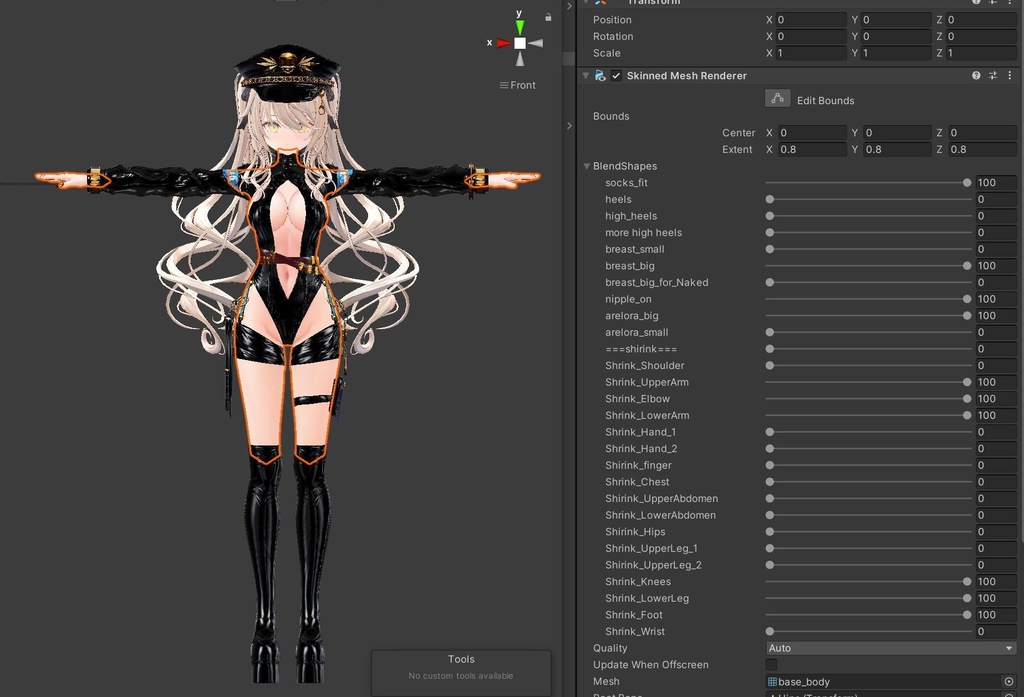Click the Shrink_Hand_2 label
The image size is (1024, 697).
coord(641,449)
